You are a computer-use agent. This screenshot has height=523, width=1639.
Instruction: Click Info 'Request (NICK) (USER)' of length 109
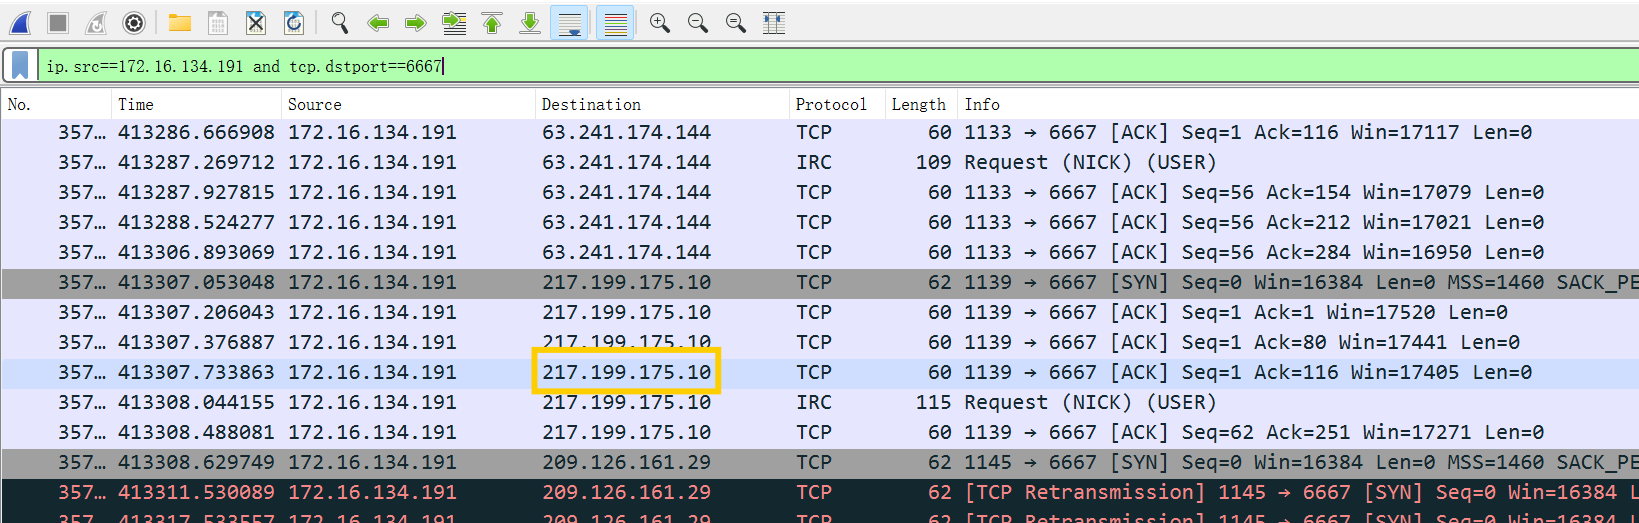[1090, 162]
